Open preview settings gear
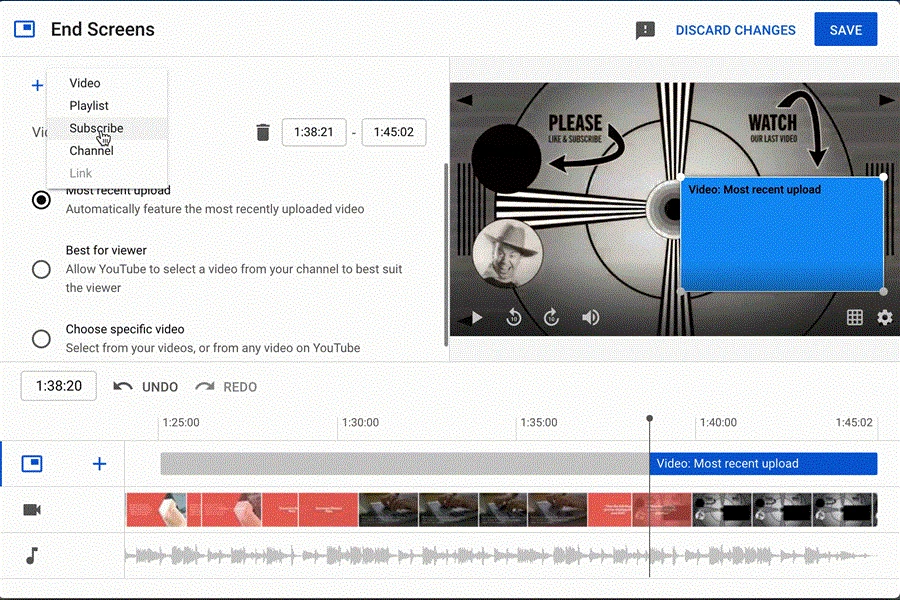 coord(885,318)
